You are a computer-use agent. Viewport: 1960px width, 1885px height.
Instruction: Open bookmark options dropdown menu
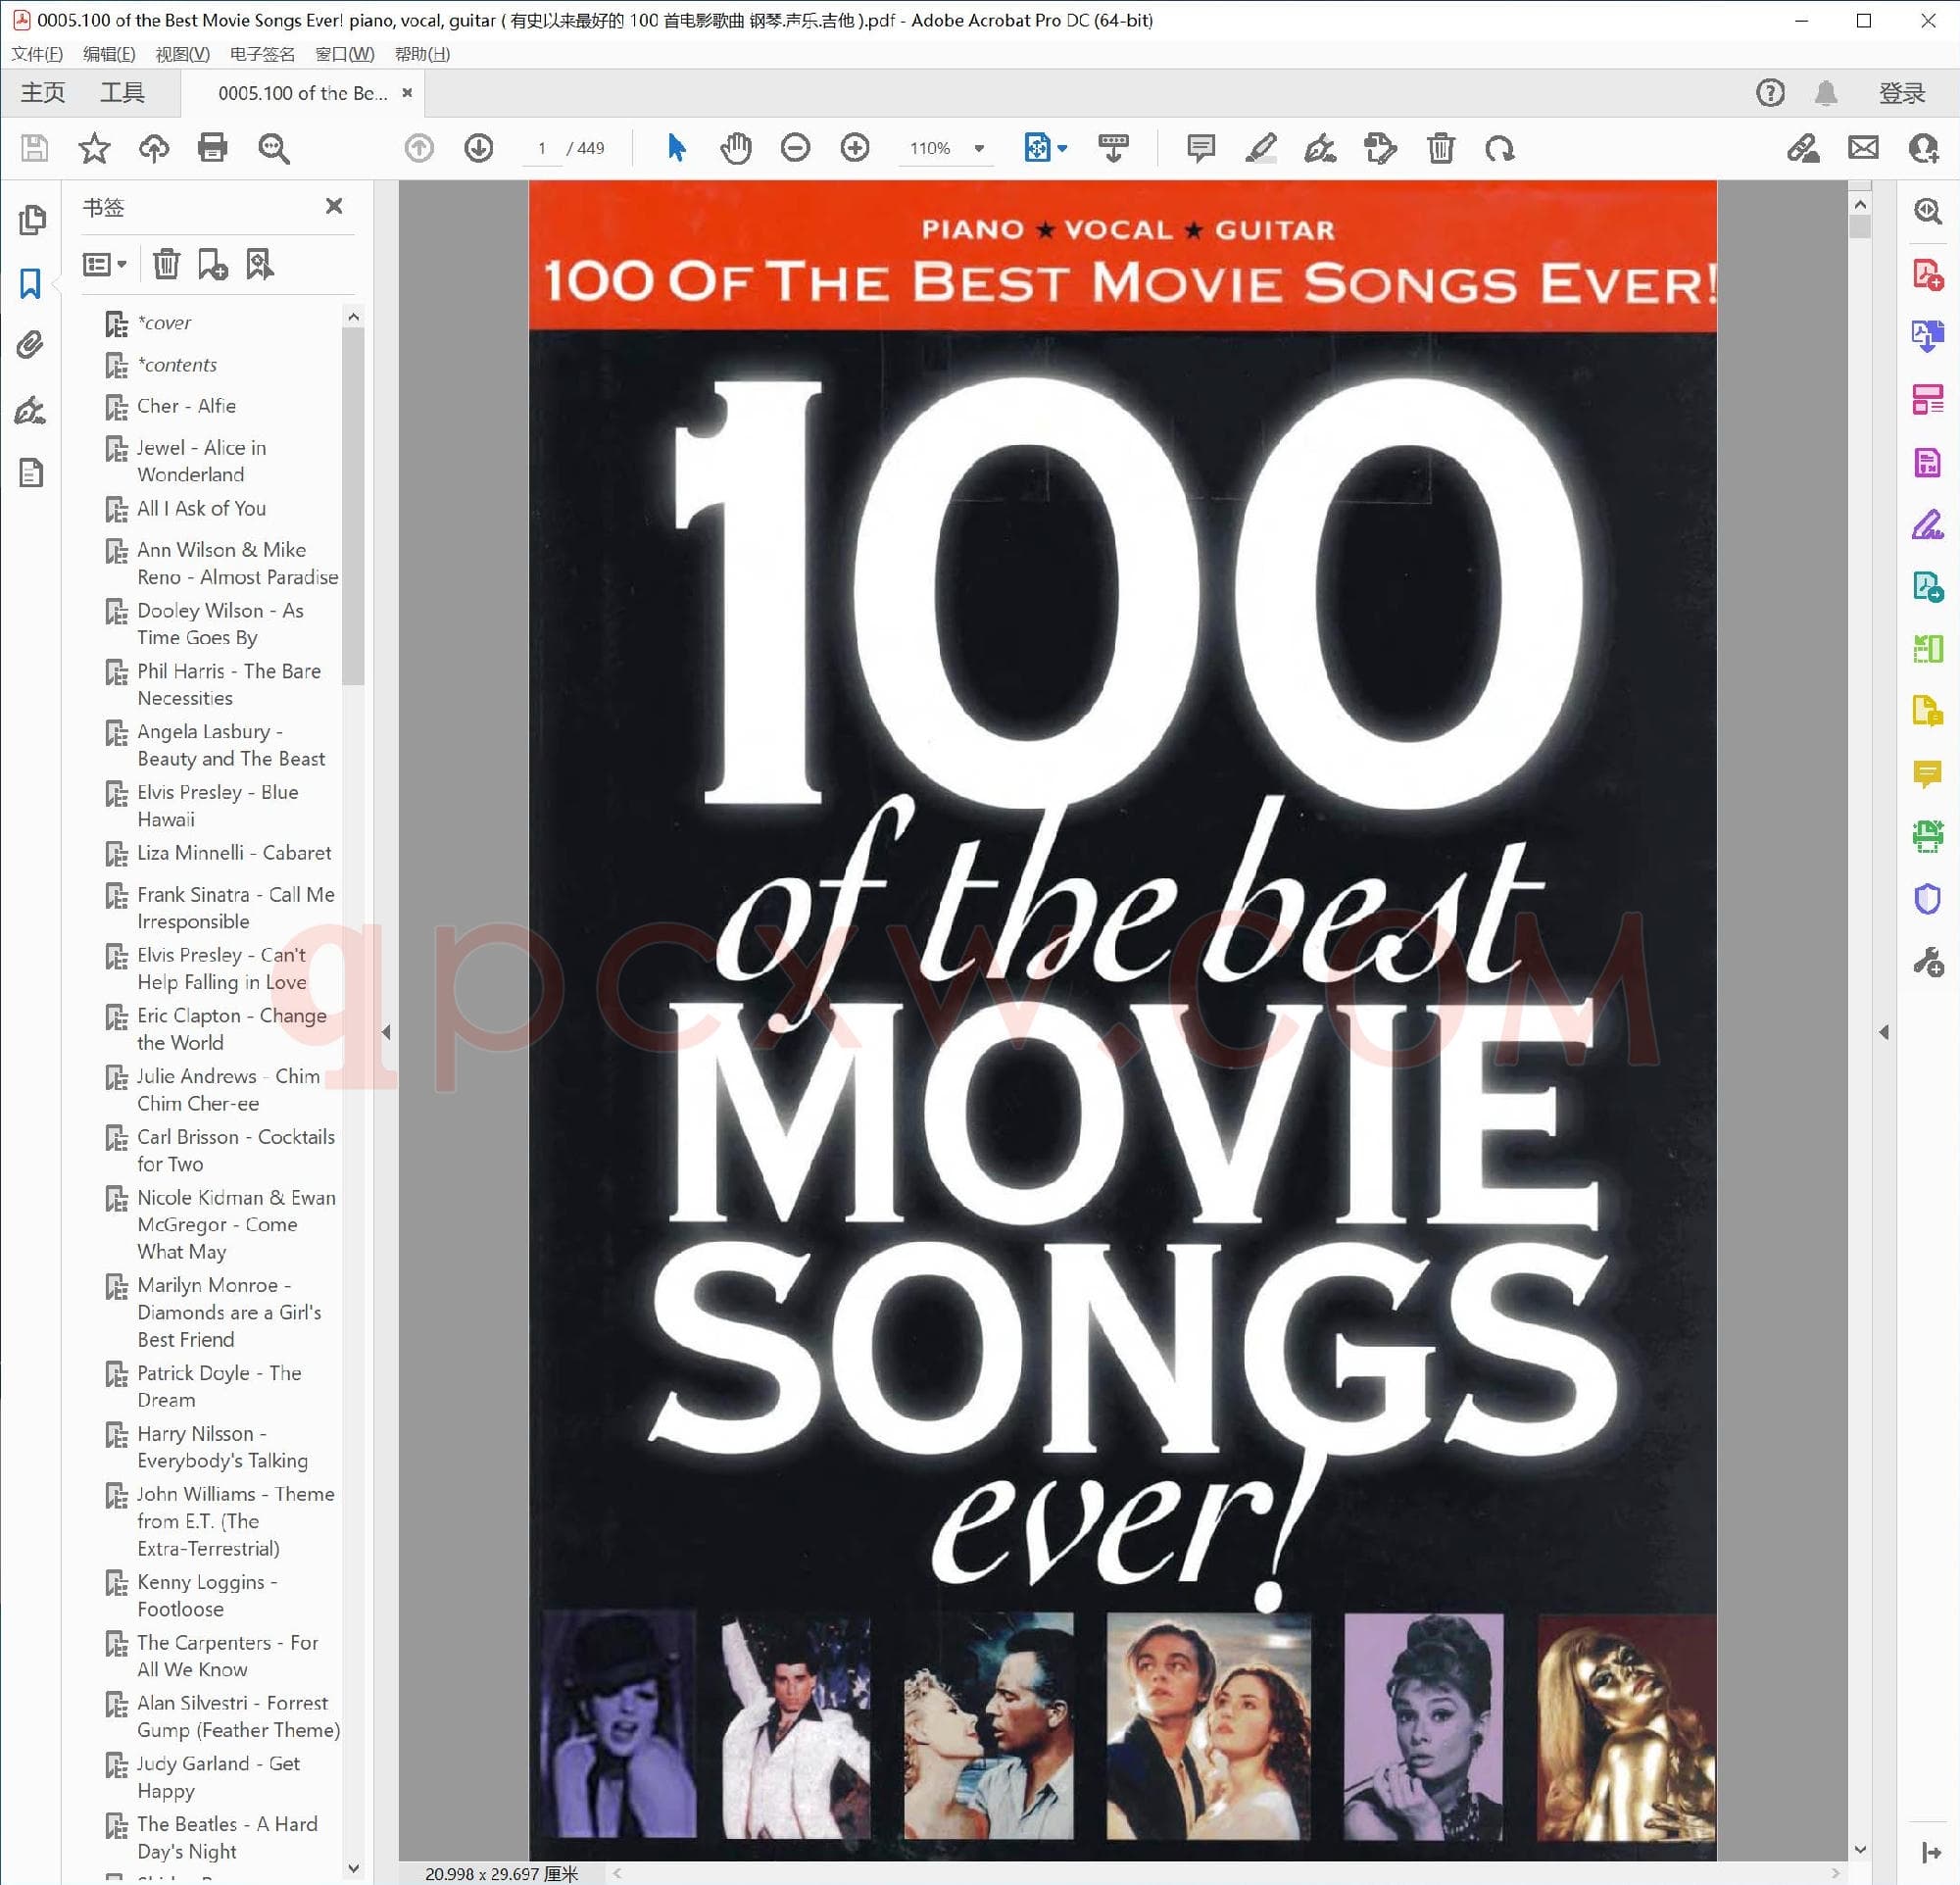(x=104, y=264)
